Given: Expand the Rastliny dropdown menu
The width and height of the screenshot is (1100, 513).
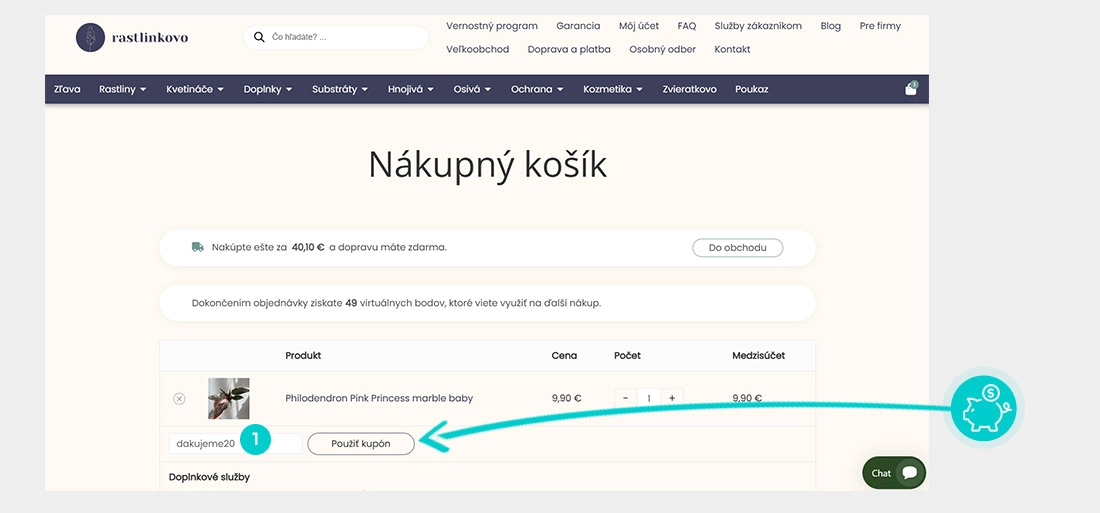Looking at the screenshot, I should click(x=123, y=89).
